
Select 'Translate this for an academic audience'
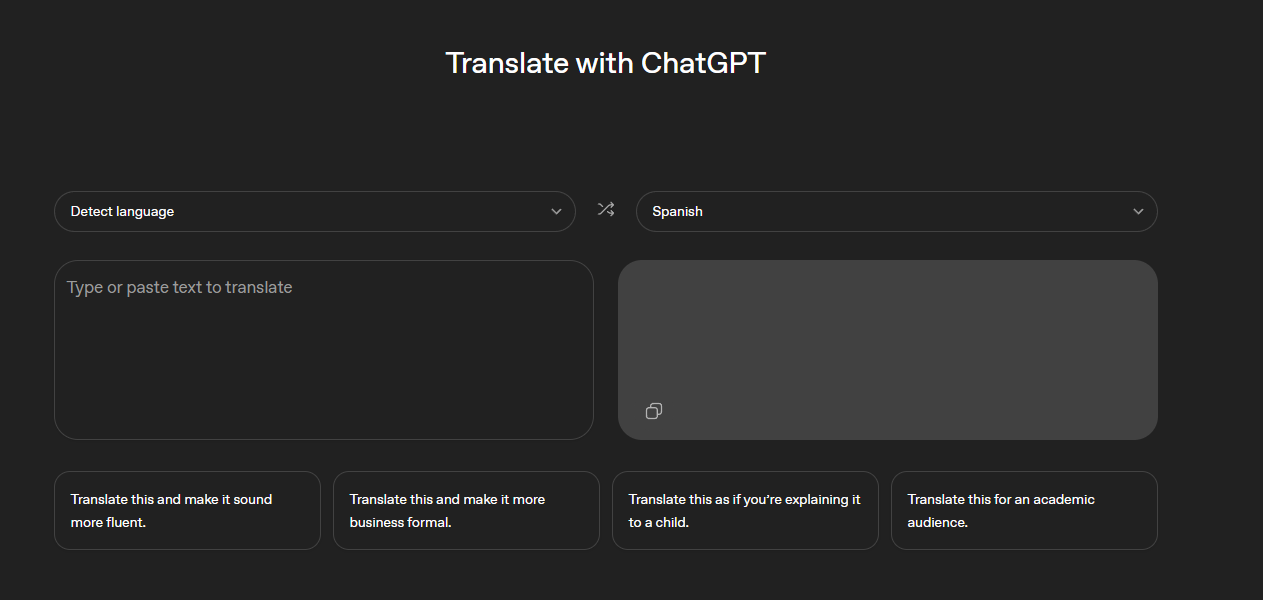[x=1024, y=510]
